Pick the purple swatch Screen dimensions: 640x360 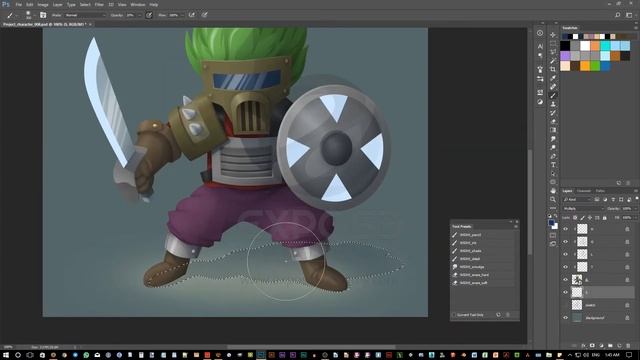pos(565,56)
